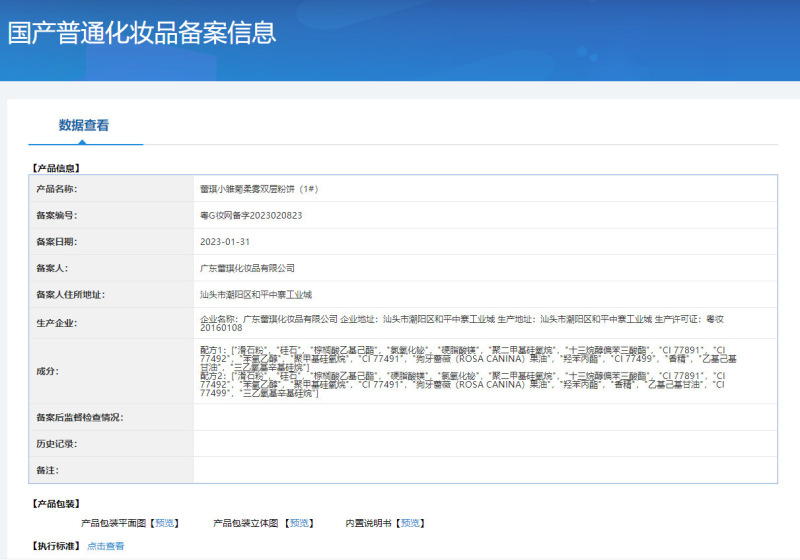Viewport: 800px width, 560px height.
Task: Click the 【产品包装】 section heading
Action: tap(56, 504)
